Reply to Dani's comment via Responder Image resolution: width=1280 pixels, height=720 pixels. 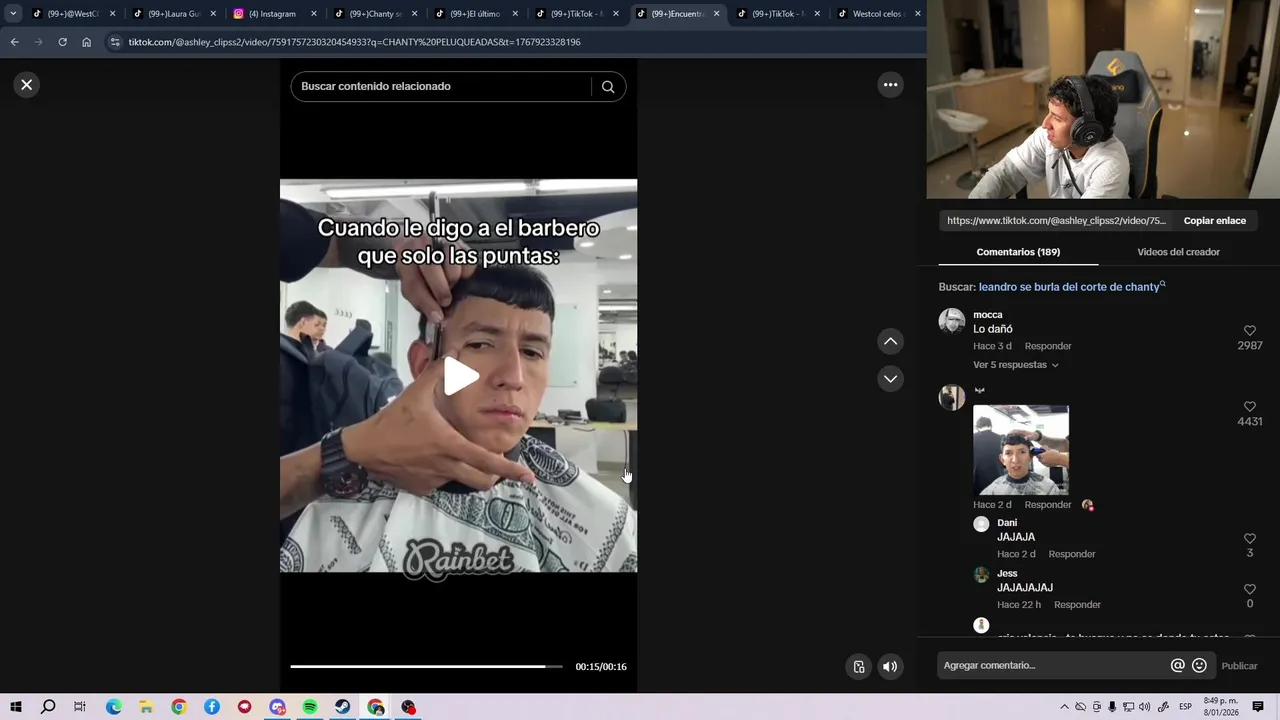pyautogui.click(x=1071, y=554)
